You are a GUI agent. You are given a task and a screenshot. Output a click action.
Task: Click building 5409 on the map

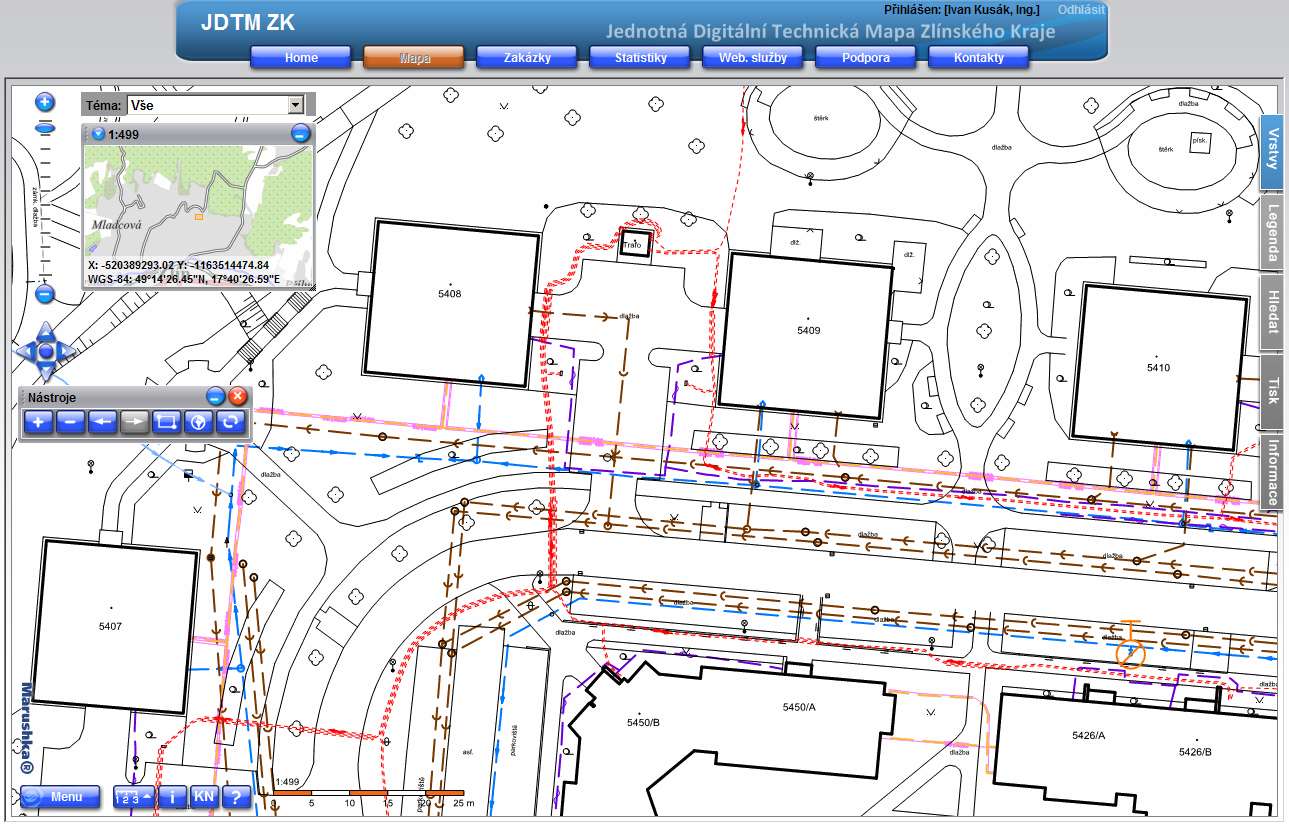tap(807, 335)
